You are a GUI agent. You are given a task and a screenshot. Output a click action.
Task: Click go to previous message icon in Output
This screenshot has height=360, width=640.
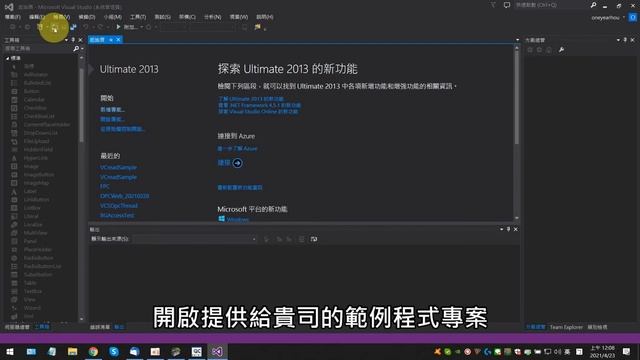click(279, 239)
